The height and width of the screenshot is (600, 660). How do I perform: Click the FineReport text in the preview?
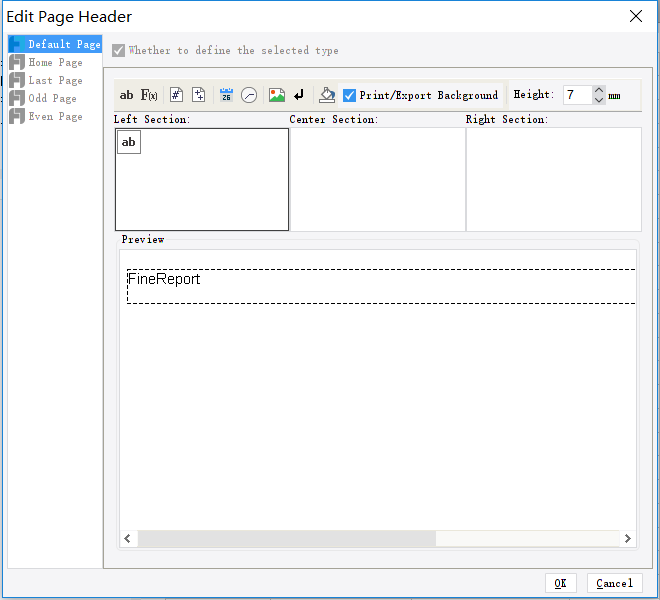point(164,279)
